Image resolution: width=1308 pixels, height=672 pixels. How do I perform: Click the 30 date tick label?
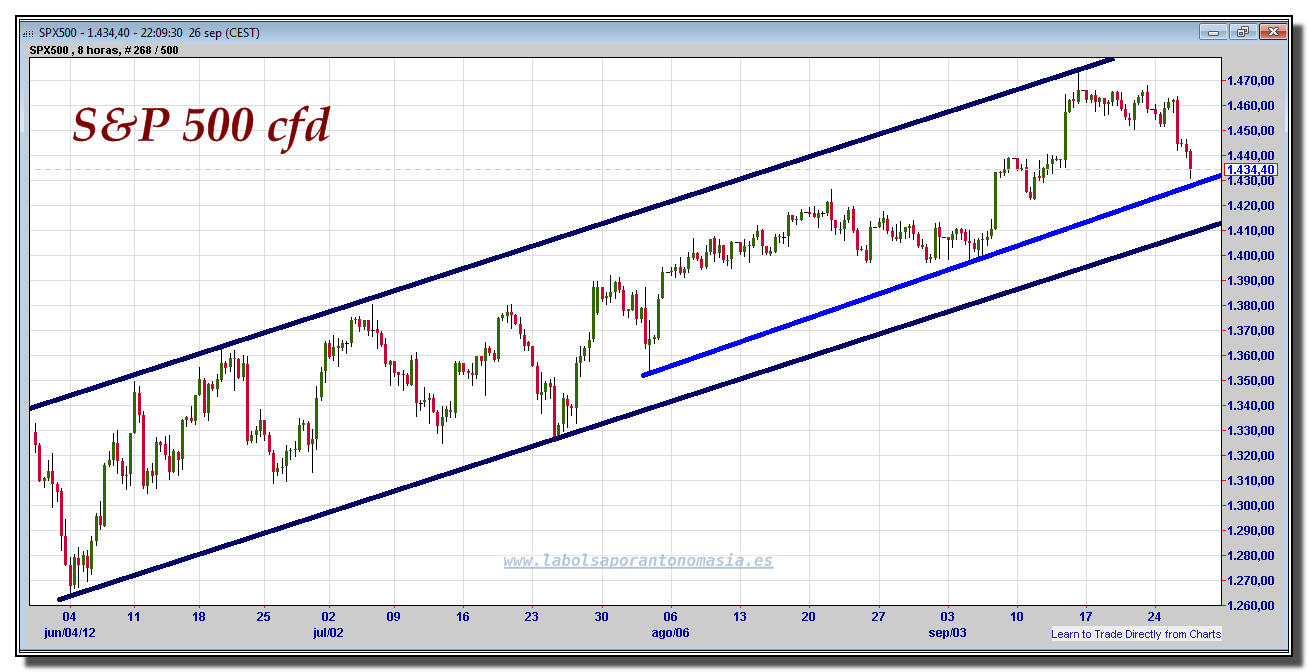pyautogui.click(x=601, y=616)
